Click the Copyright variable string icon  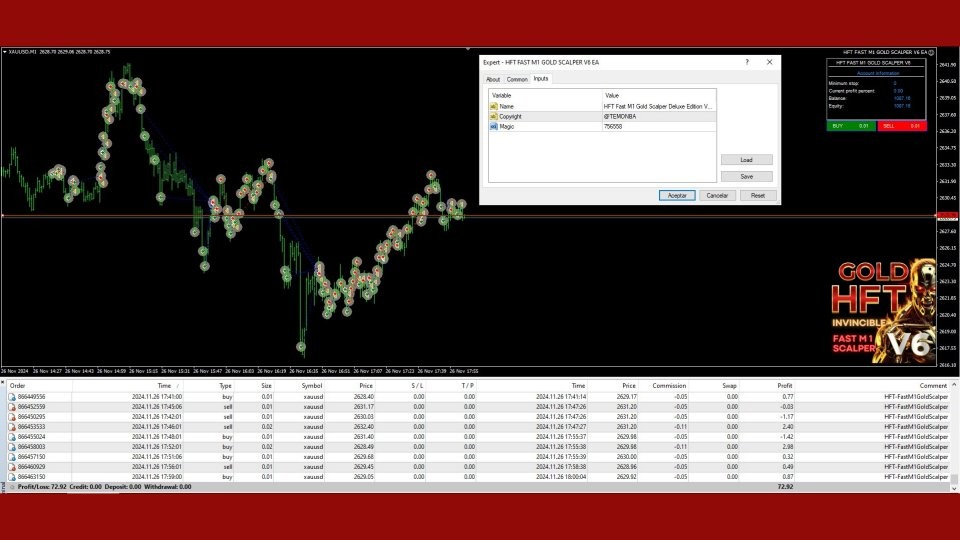tap(493, 116)
